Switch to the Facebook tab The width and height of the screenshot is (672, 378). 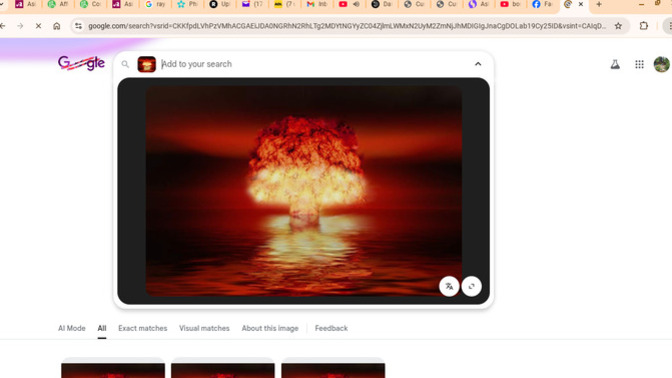542,4
